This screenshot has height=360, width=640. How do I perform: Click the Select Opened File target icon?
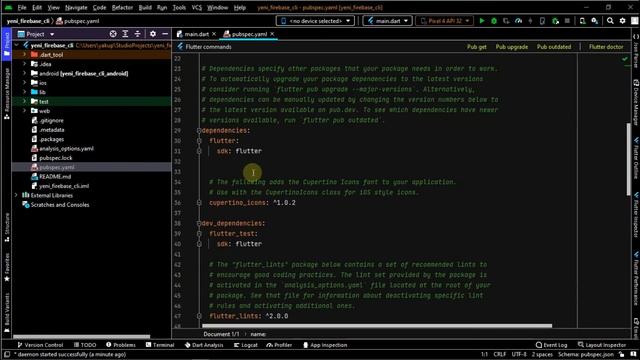[113, 34]
